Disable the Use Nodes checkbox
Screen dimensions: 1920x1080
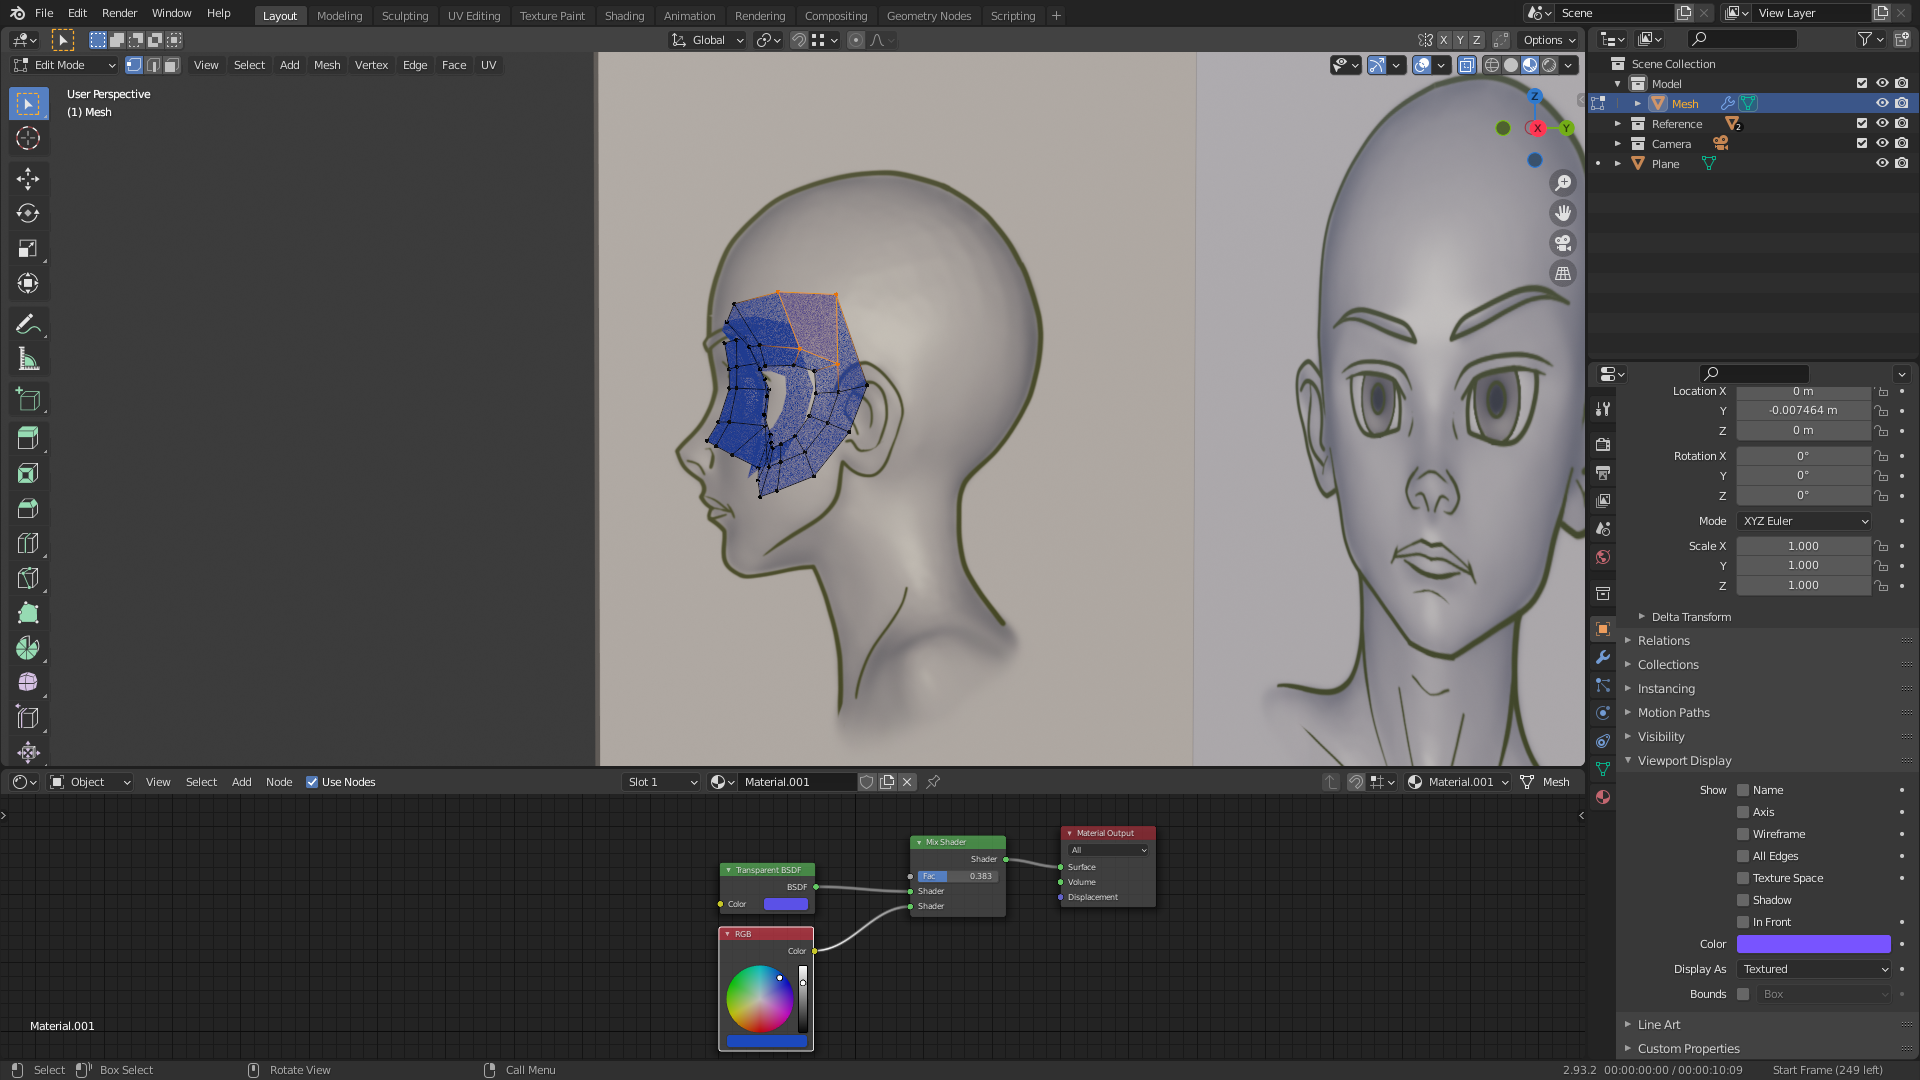(x=312, y=782)
